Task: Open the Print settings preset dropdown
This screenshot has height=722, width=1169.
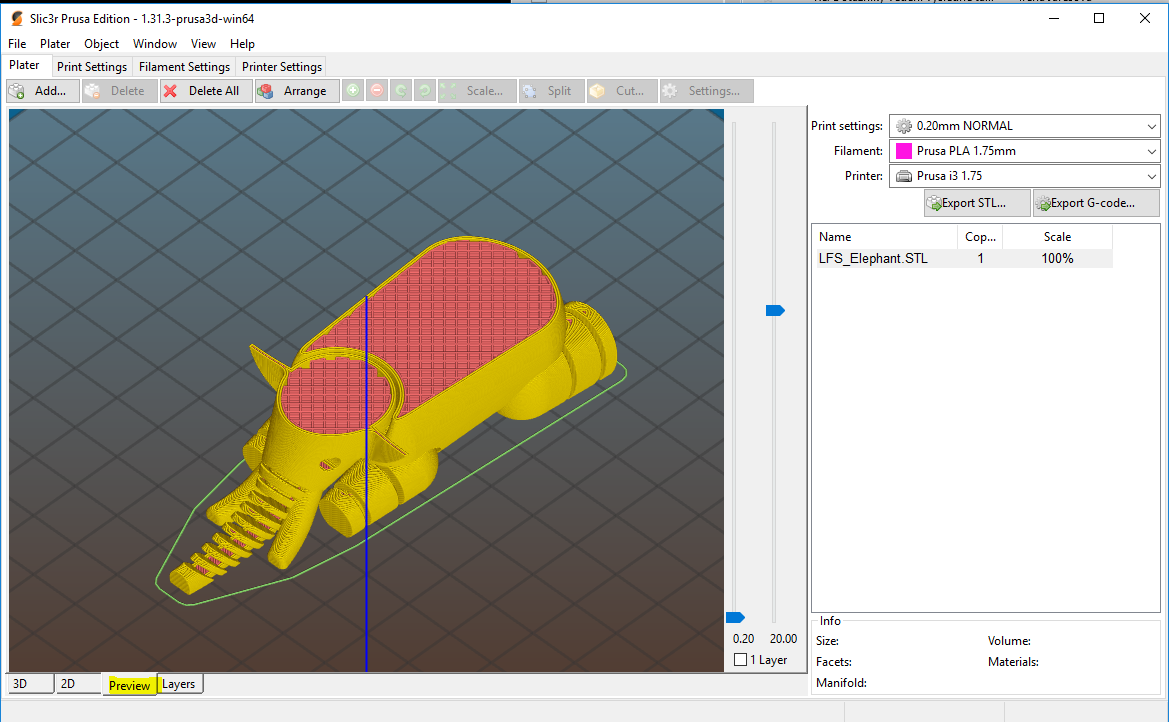Action: (1024, 126)
